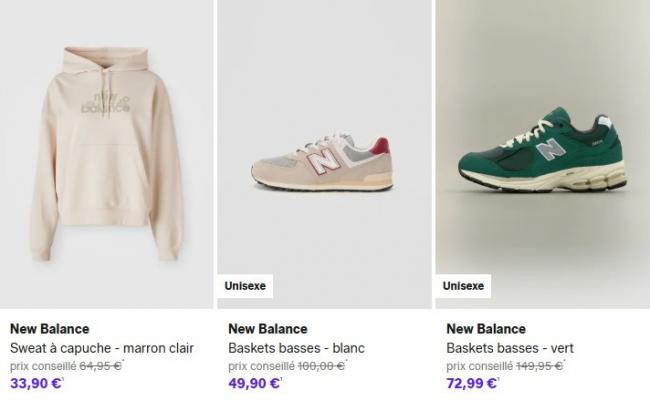
Task: Click the 72,99 € sale price
Action: pyautogui.click(x=472, y=383)
